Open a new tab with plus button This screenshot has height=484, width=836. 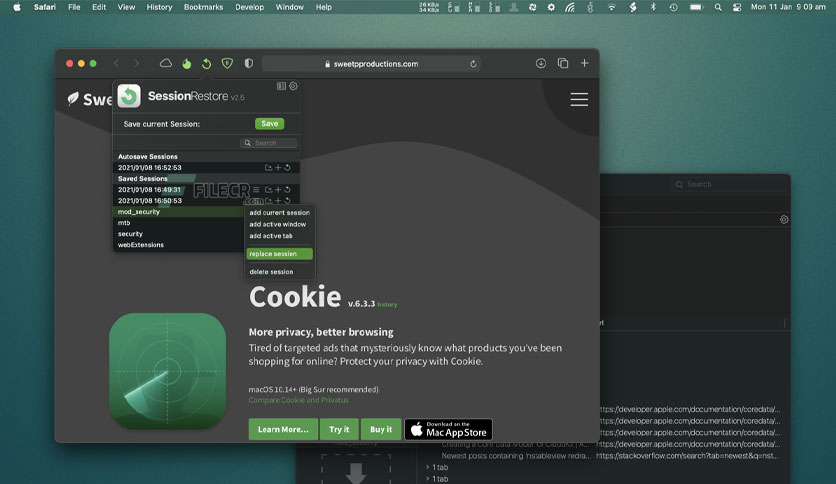(585, 63)
